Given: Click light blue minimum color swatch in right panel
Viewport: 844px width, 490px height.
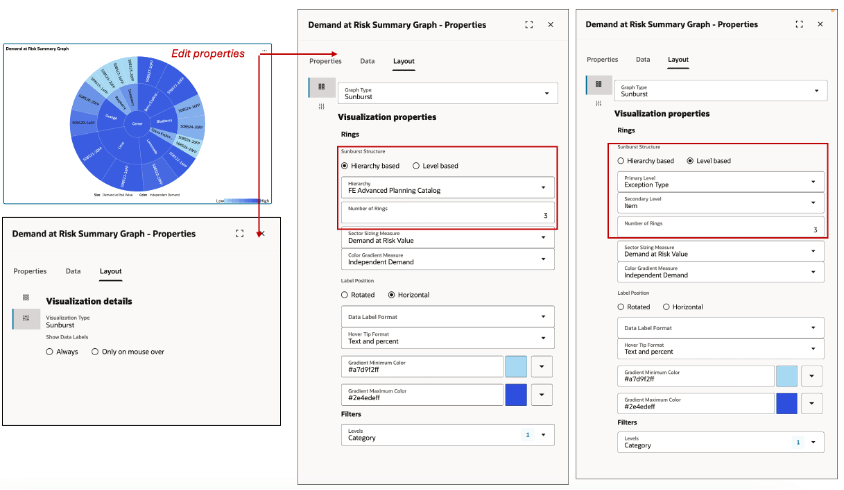Looking at the screenshot, I should (786, 376).
